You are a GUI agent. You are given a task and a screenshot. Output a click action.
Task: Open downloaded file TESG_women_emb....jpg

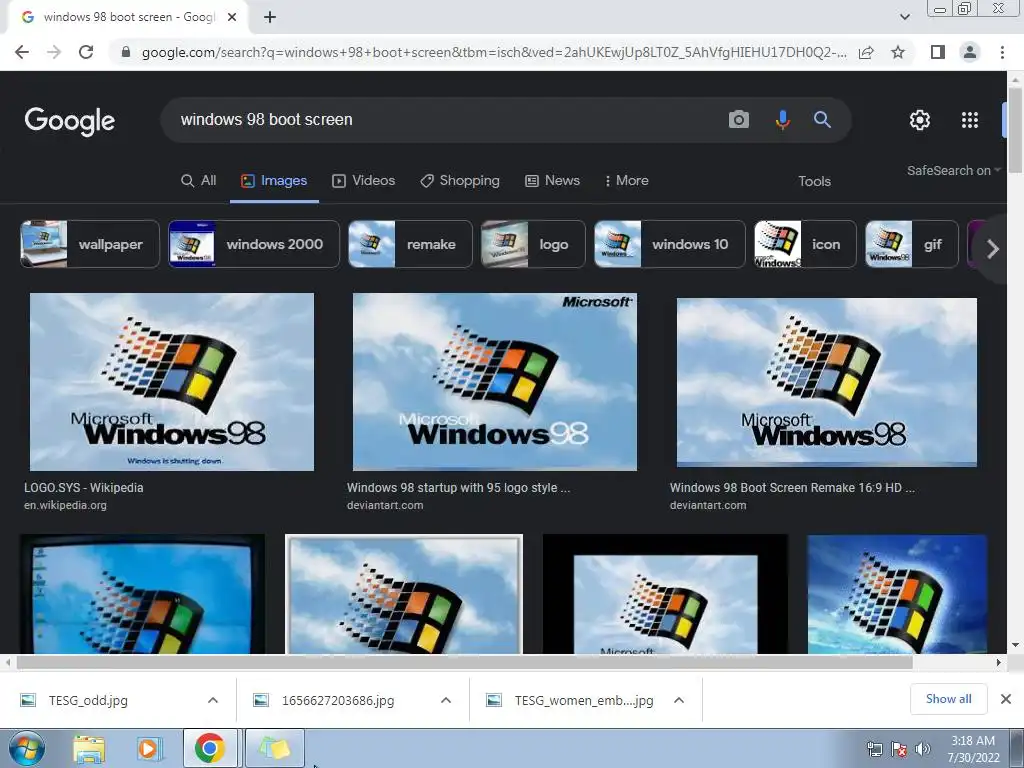point(584,700)
